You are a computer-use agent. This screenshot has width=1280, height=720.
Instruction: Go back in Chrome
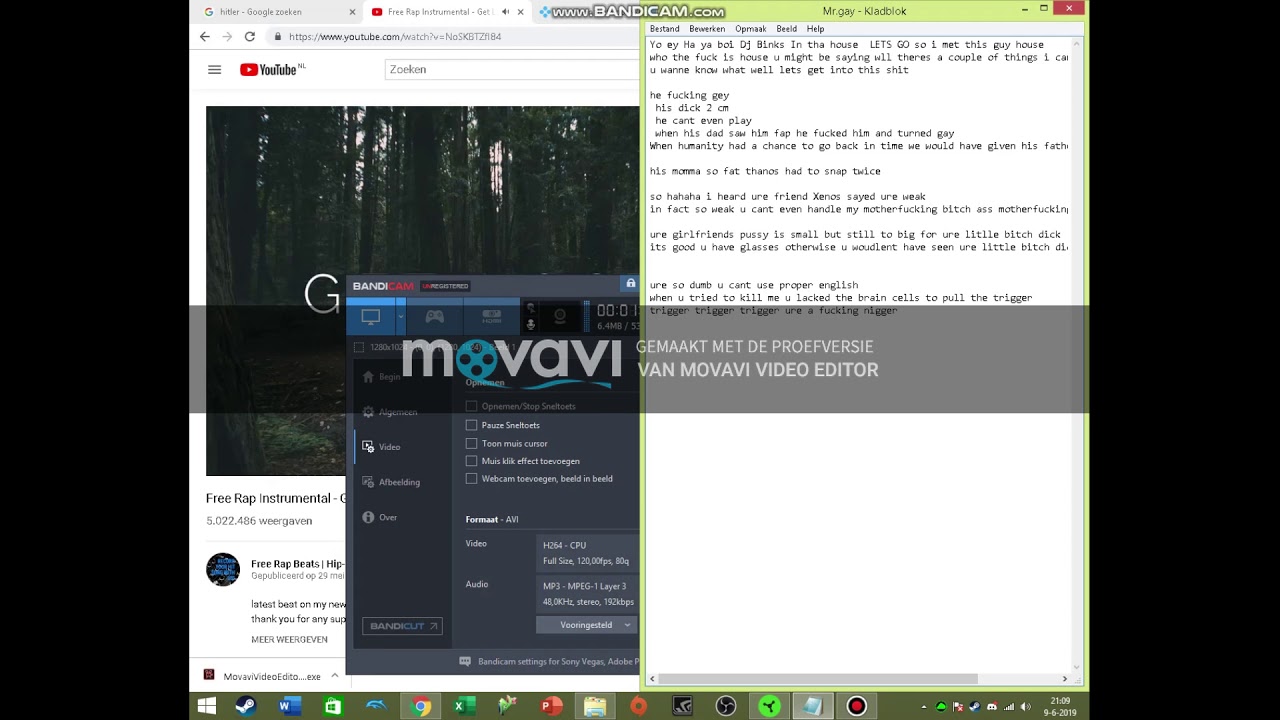click(x=205, y=36)
